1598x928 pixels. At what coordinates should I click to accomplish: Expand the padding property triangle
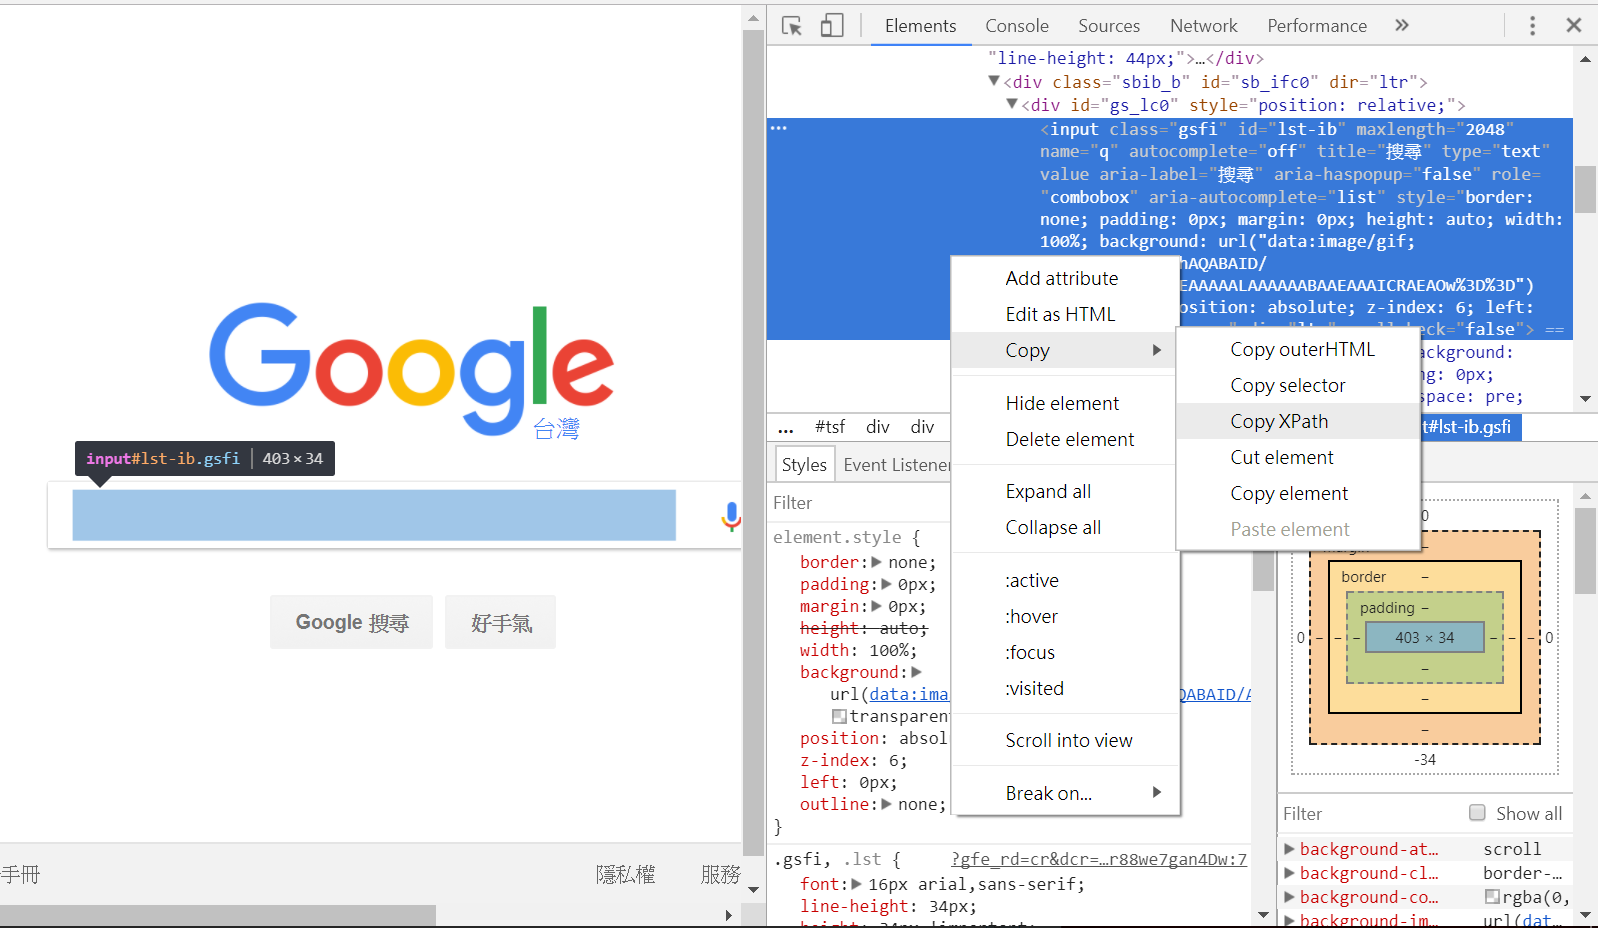886,584
